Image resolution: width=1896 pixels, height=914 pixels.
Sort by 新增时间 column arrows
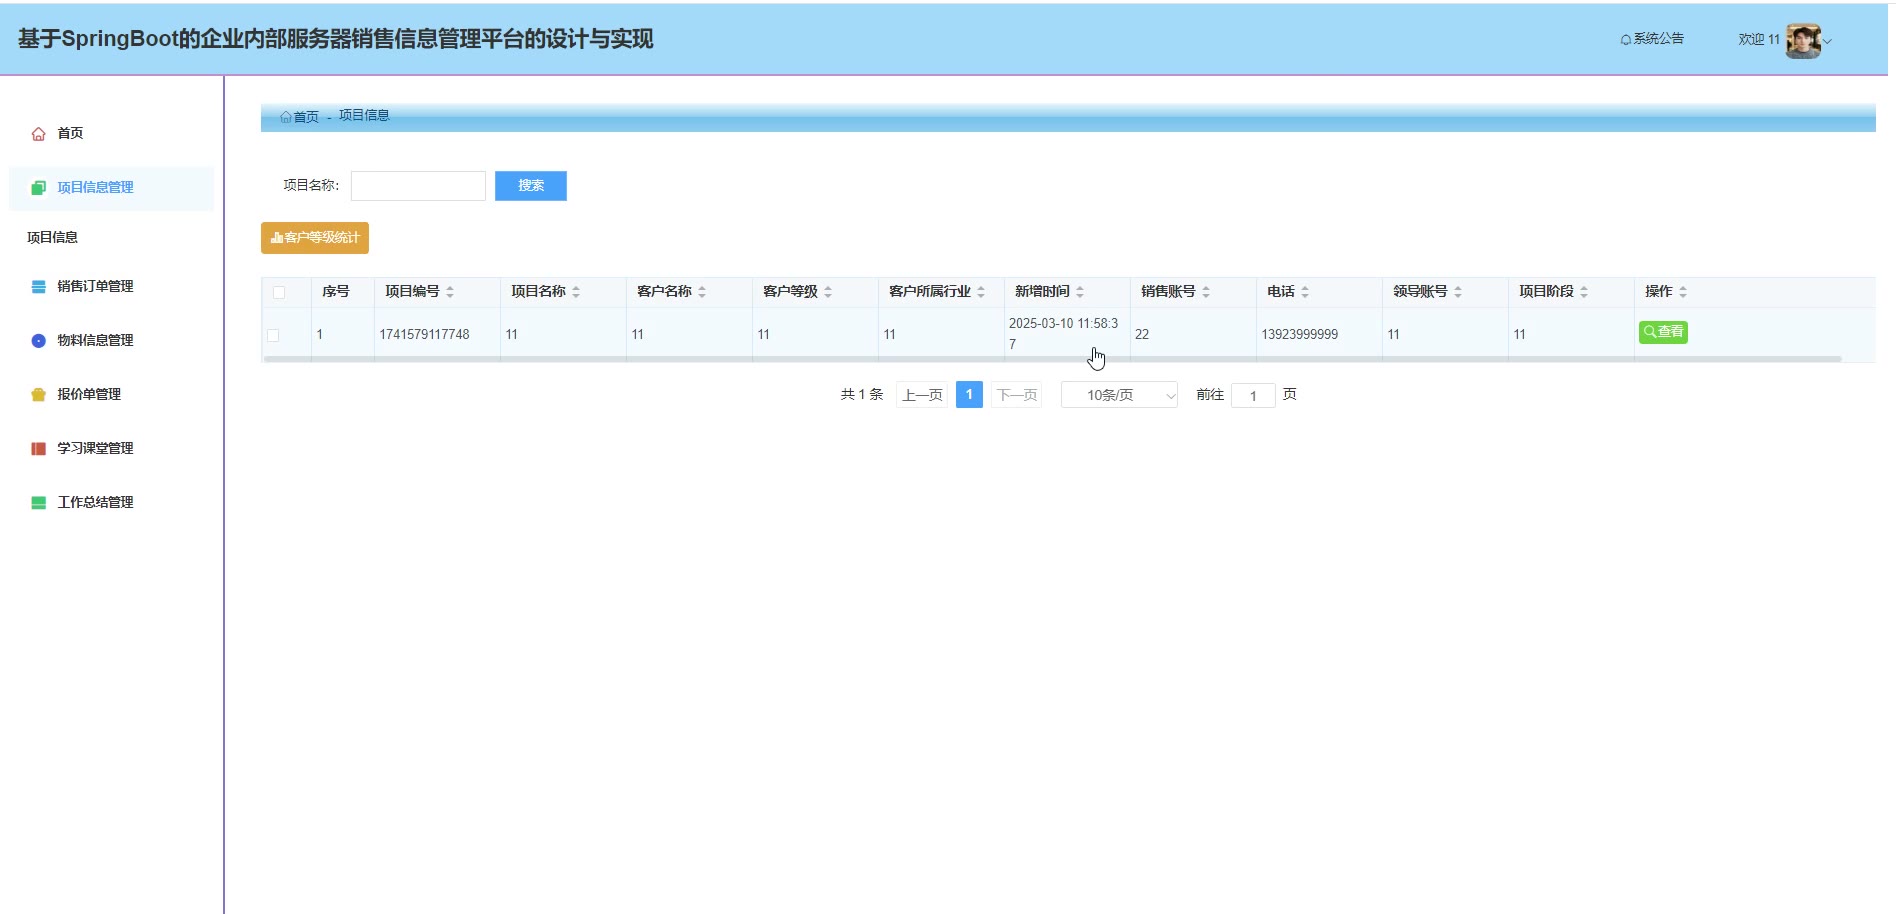coord(1080,292)
